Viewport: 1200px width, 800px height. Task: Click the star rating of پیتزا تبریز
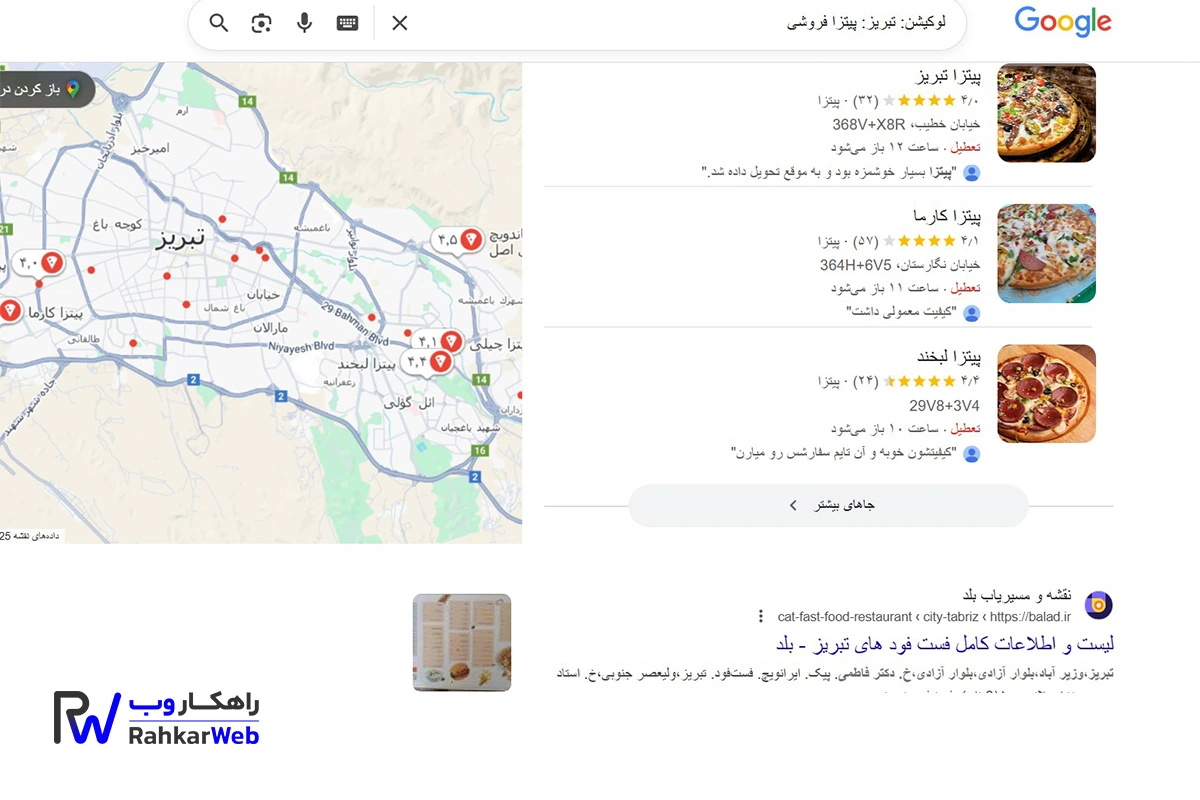(919, 101)
